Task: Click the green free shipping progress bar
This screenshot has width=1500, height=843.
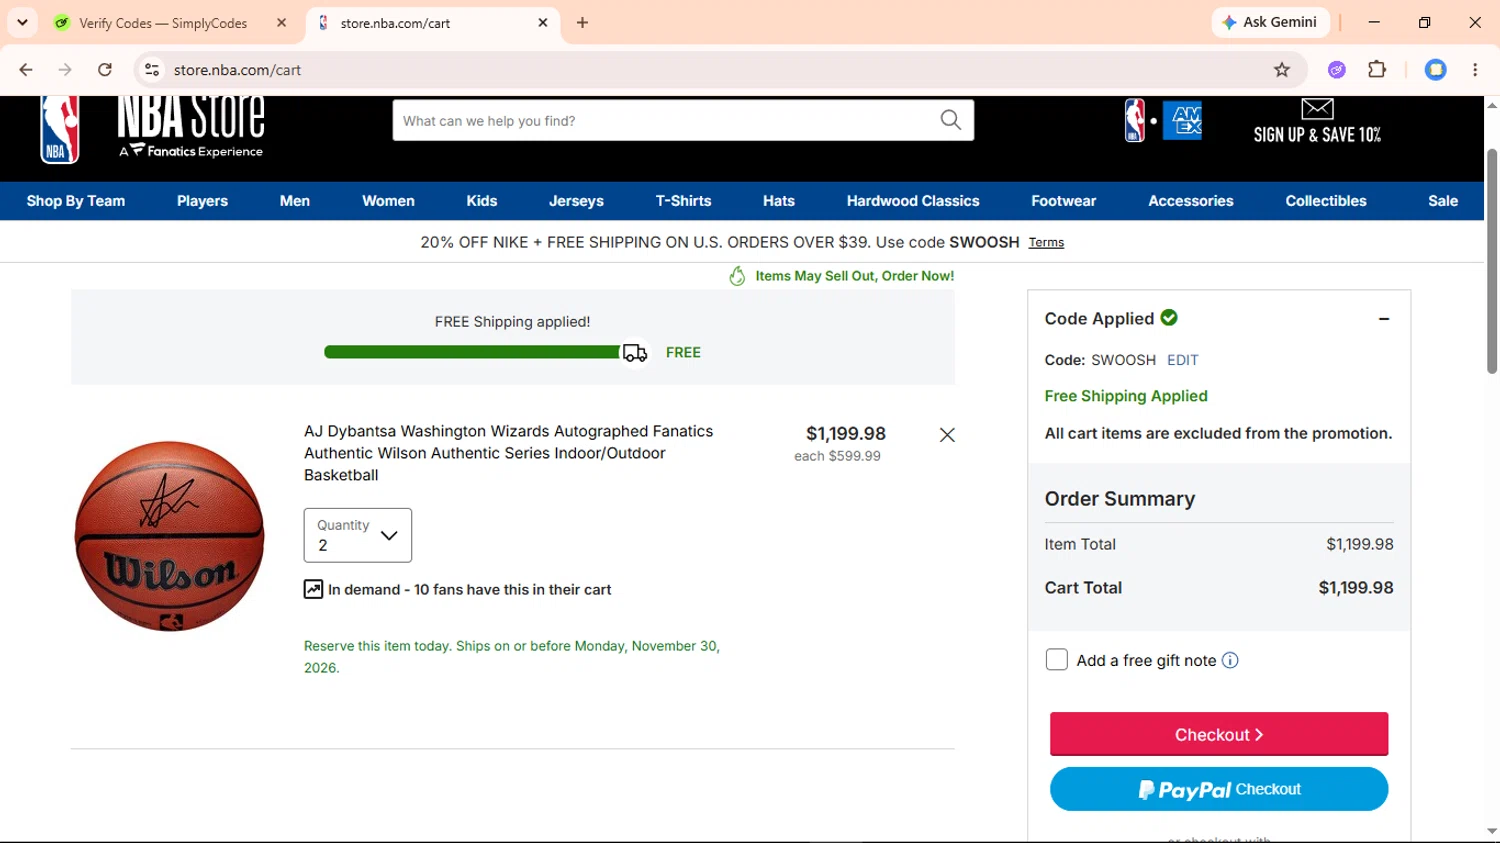Action: click(472, 352)
